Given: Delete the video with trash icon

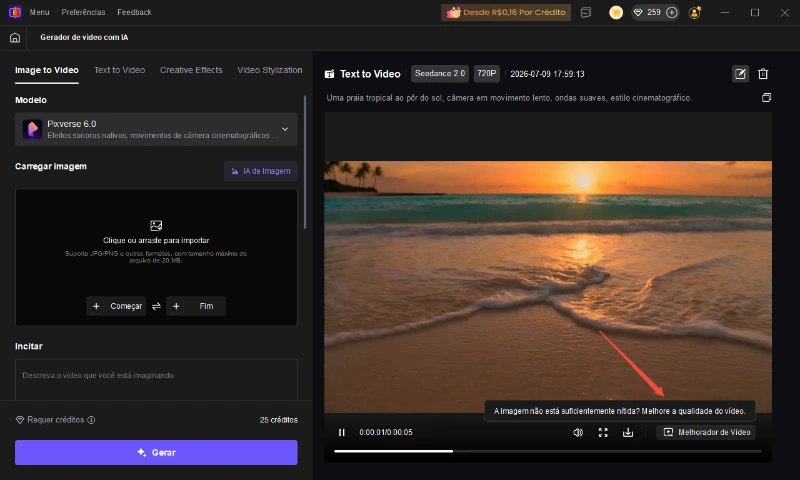Looking at the screenshot, I should click(763, 74).
